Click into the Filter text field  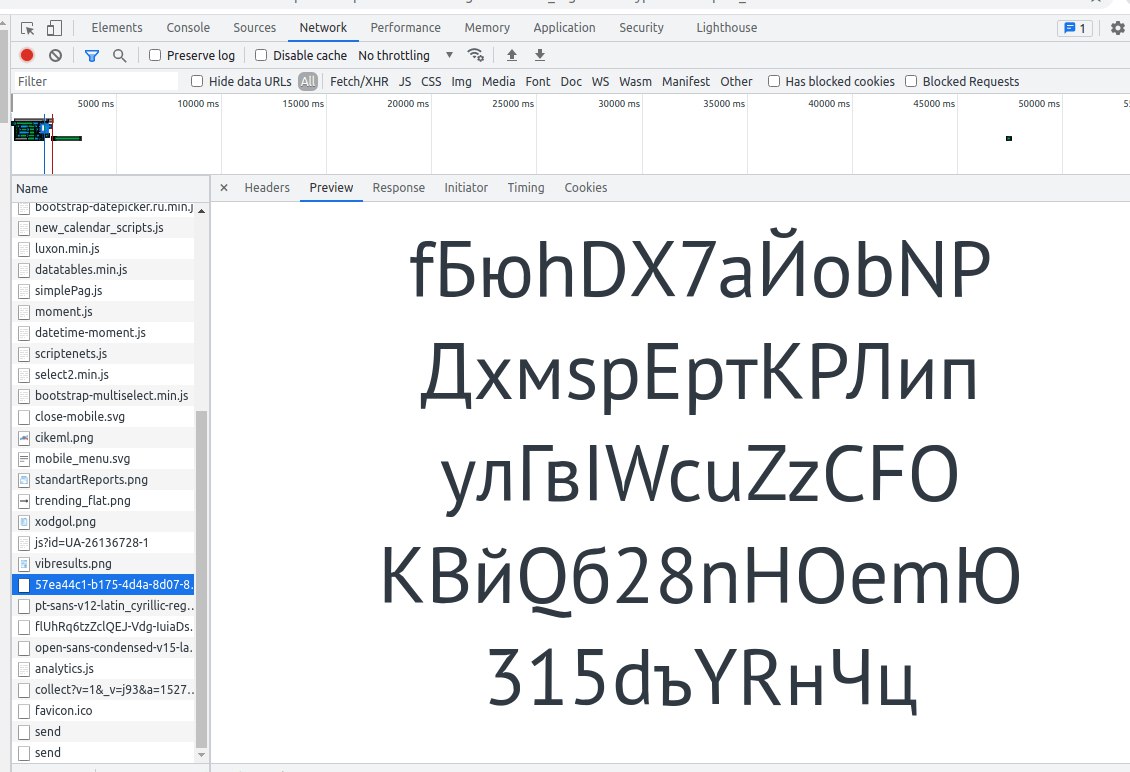(96, 81)
